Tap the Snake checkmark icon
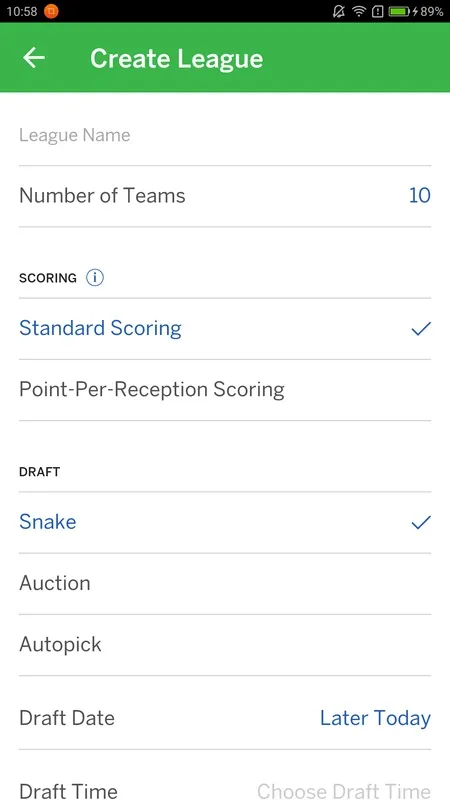The image size is (450, 800). tap(421, 522)
